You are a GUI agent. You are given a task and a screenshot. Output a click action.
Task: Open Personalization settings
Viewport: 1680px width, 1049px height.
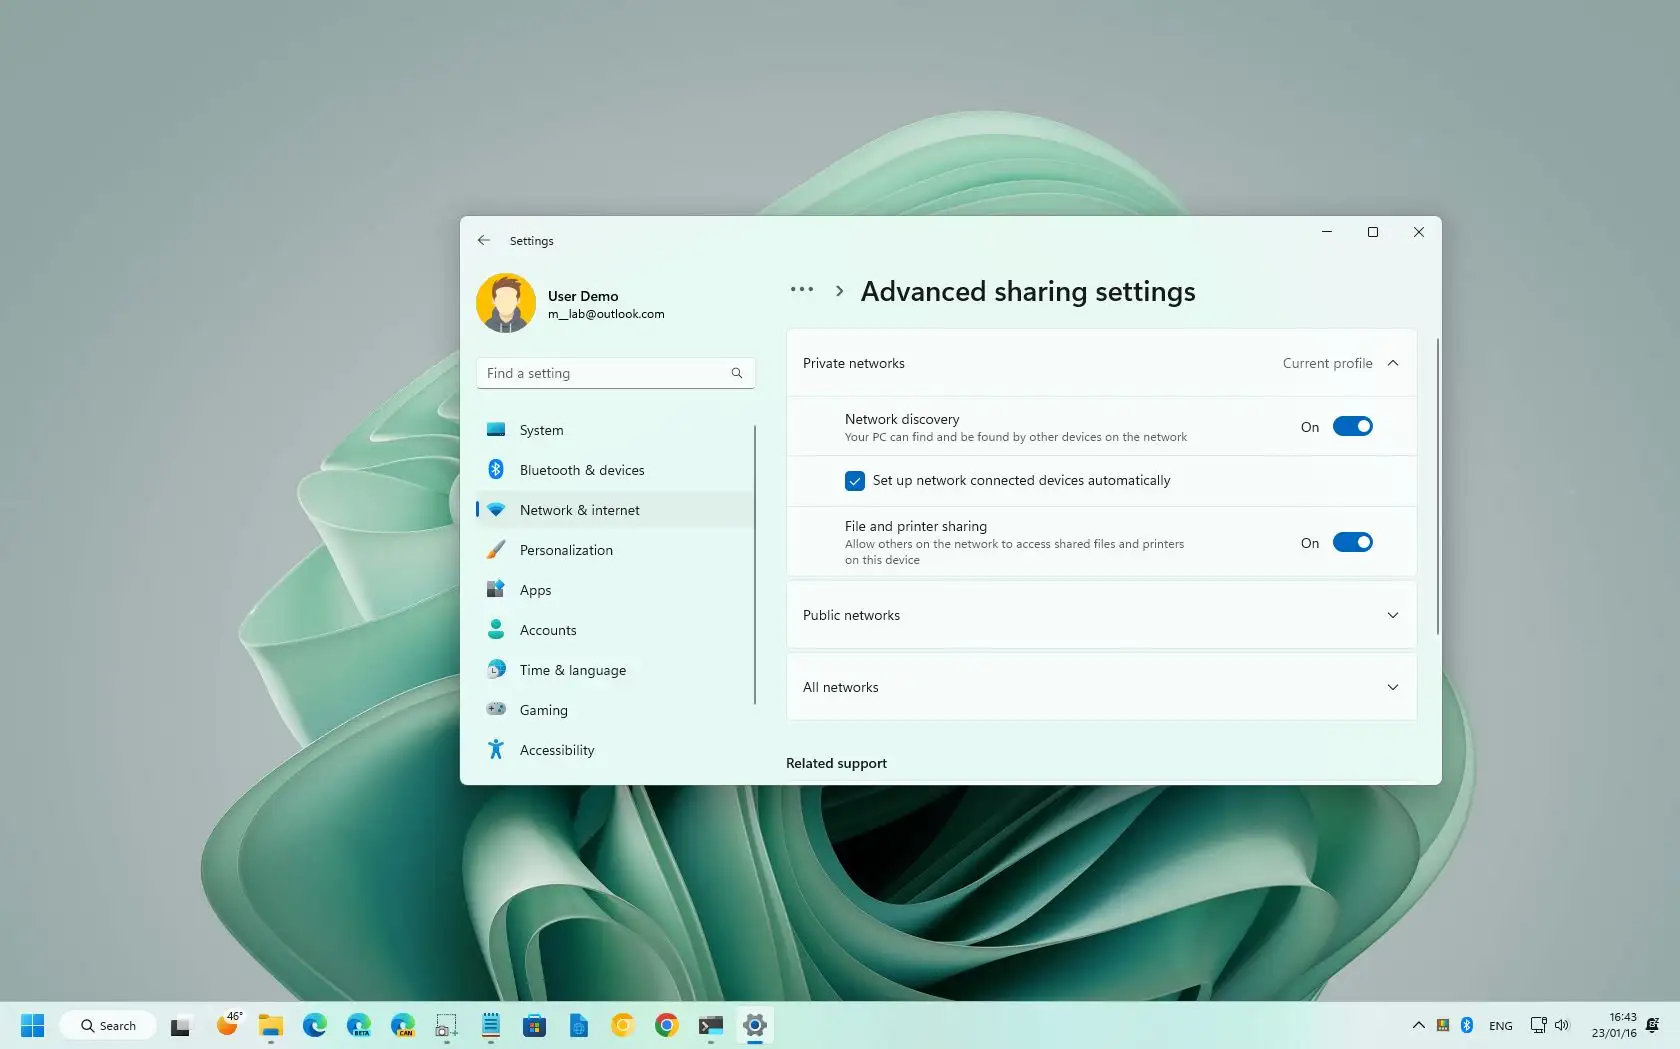pos(566,549)
